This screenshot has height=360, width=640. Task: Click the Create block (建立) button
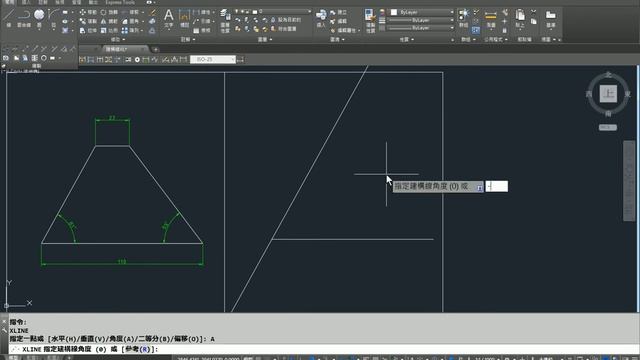339,12
